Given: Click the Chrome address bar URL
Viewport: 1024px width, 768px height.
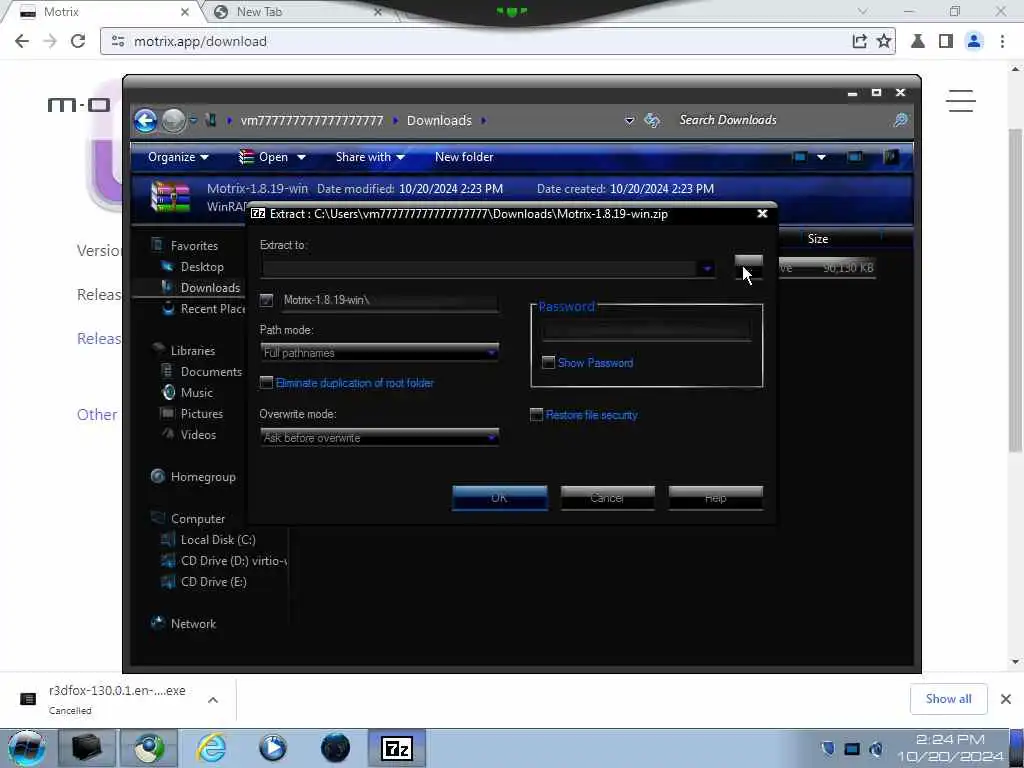Looking at the screenshot, I should point(200,41).
